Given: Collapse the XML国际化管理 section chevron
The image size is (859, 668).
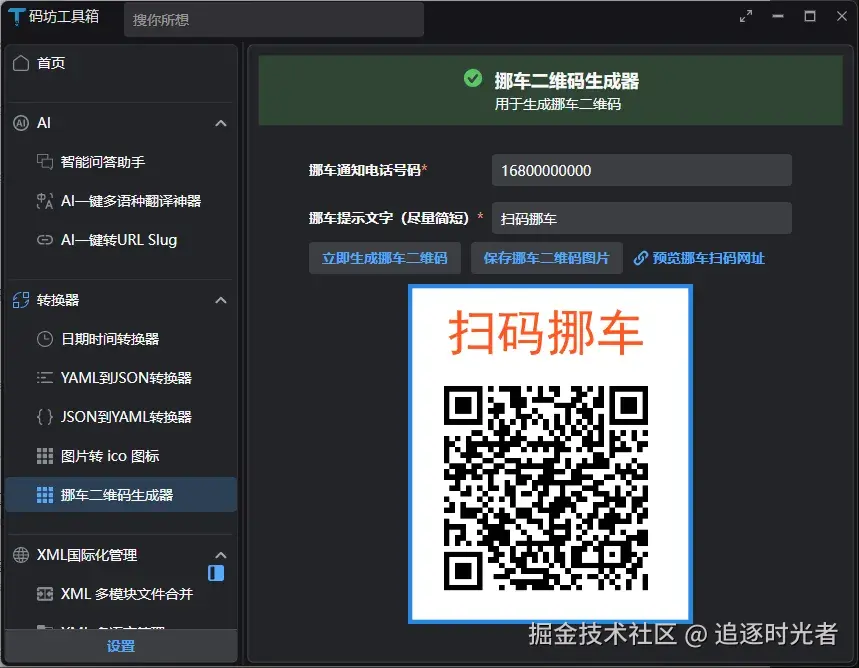Looking at the screenshot, I should click(x=221, y=555).
